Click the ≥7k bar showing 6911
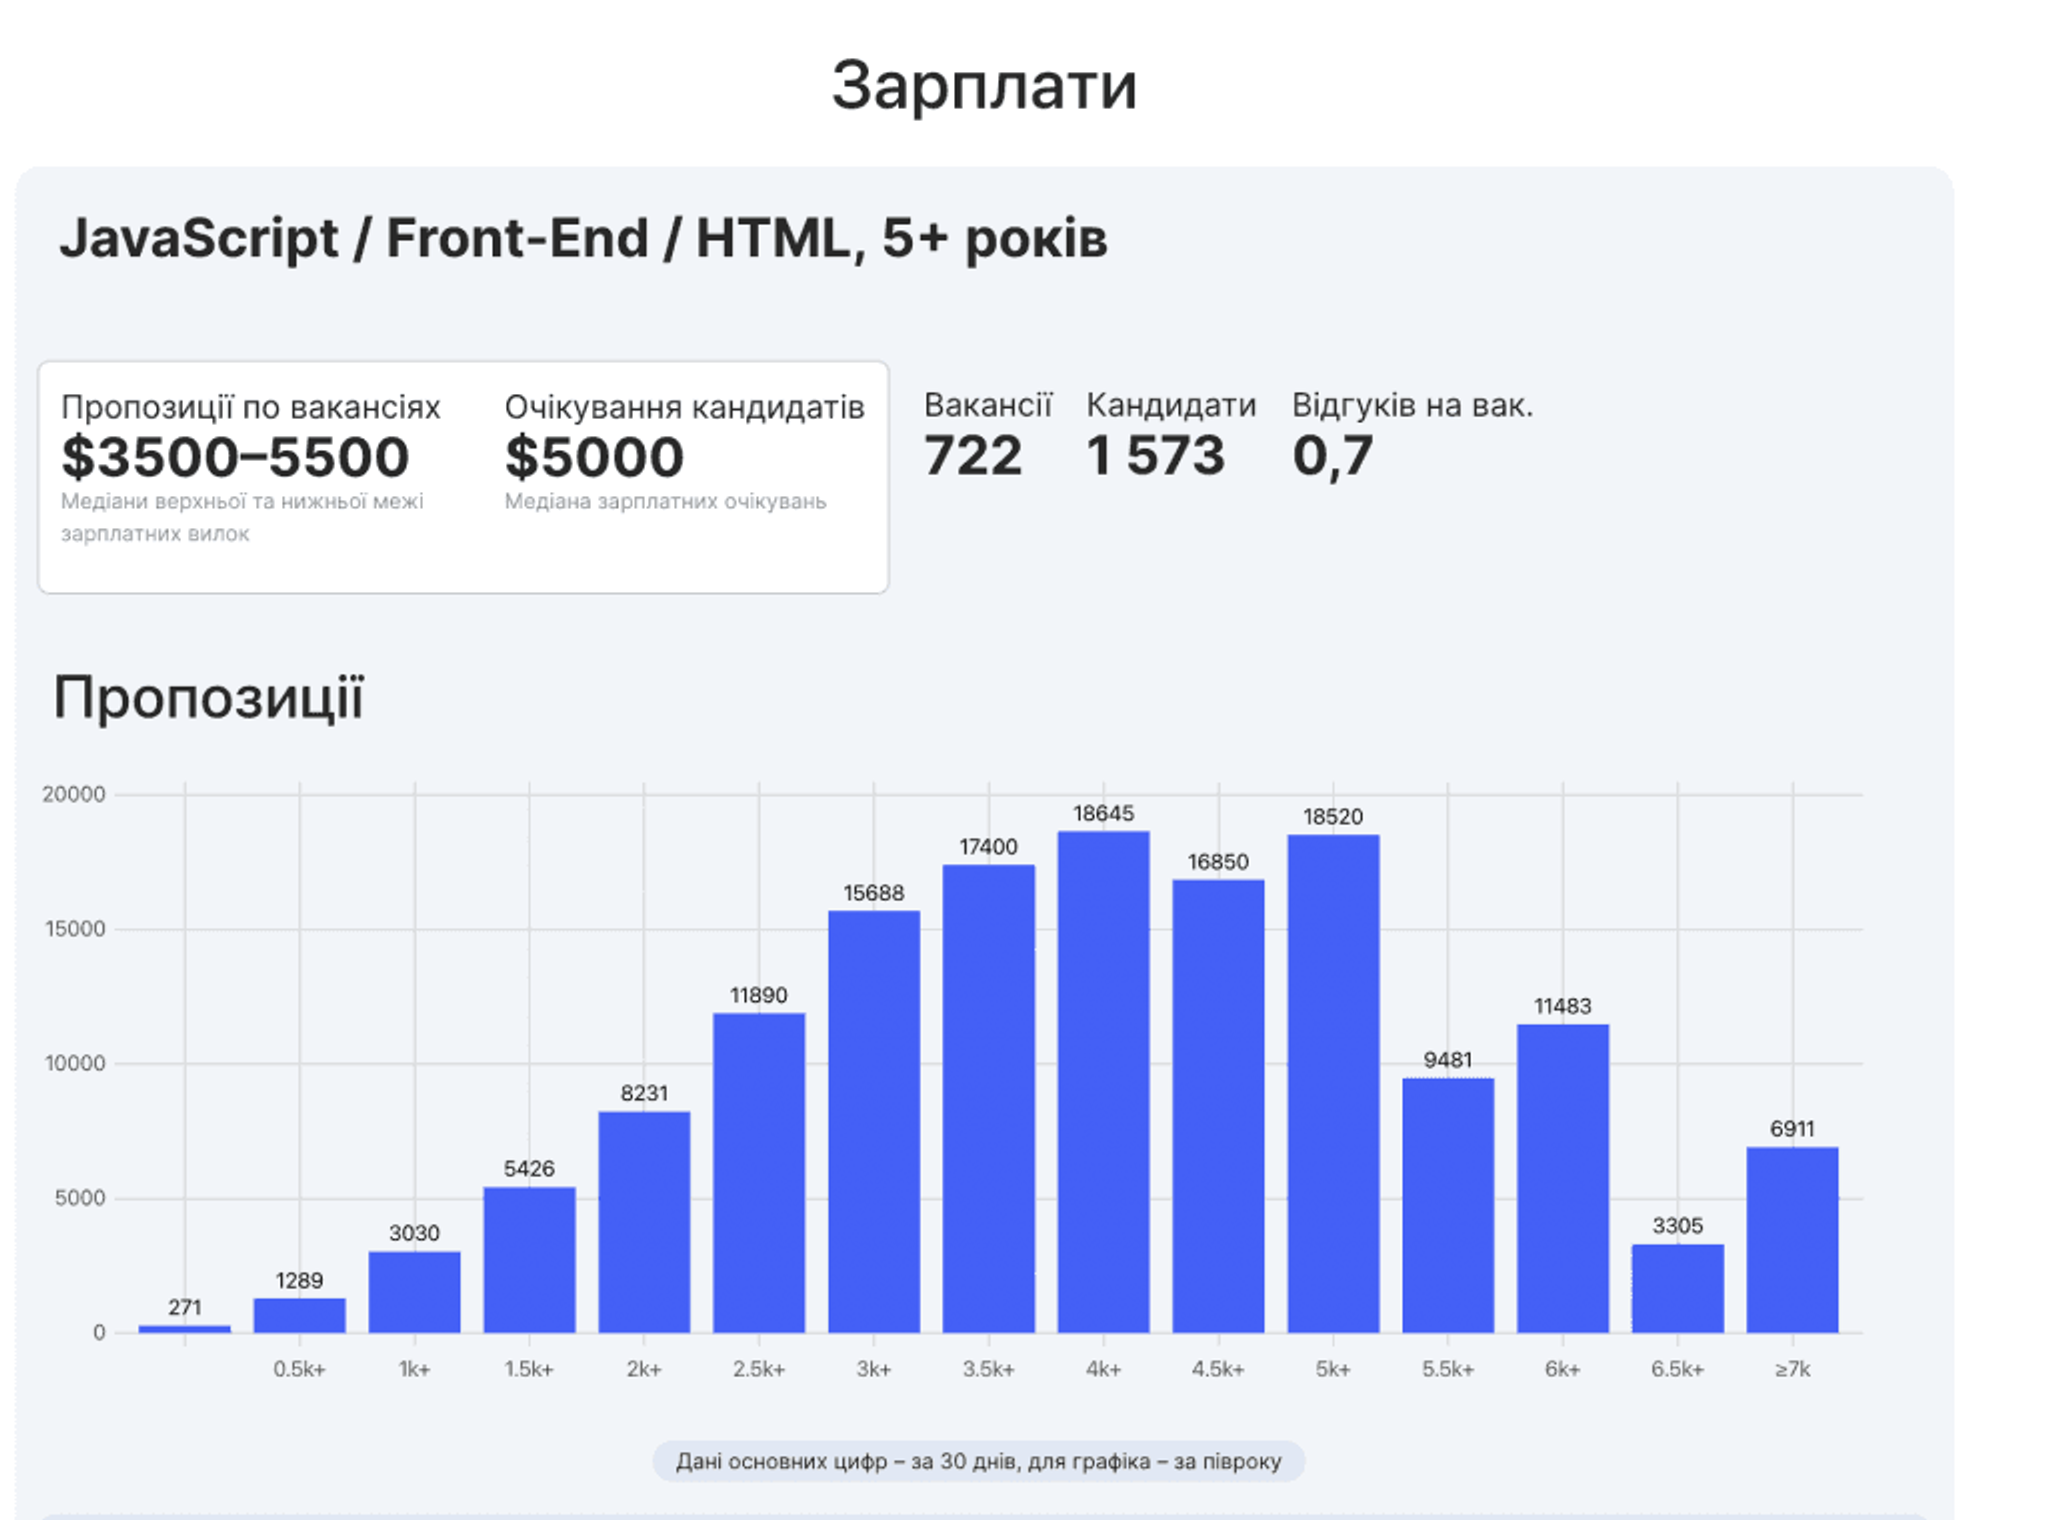Screen dimensions: 2048x1520 pyautogui.click(x=1792, y=1239)
